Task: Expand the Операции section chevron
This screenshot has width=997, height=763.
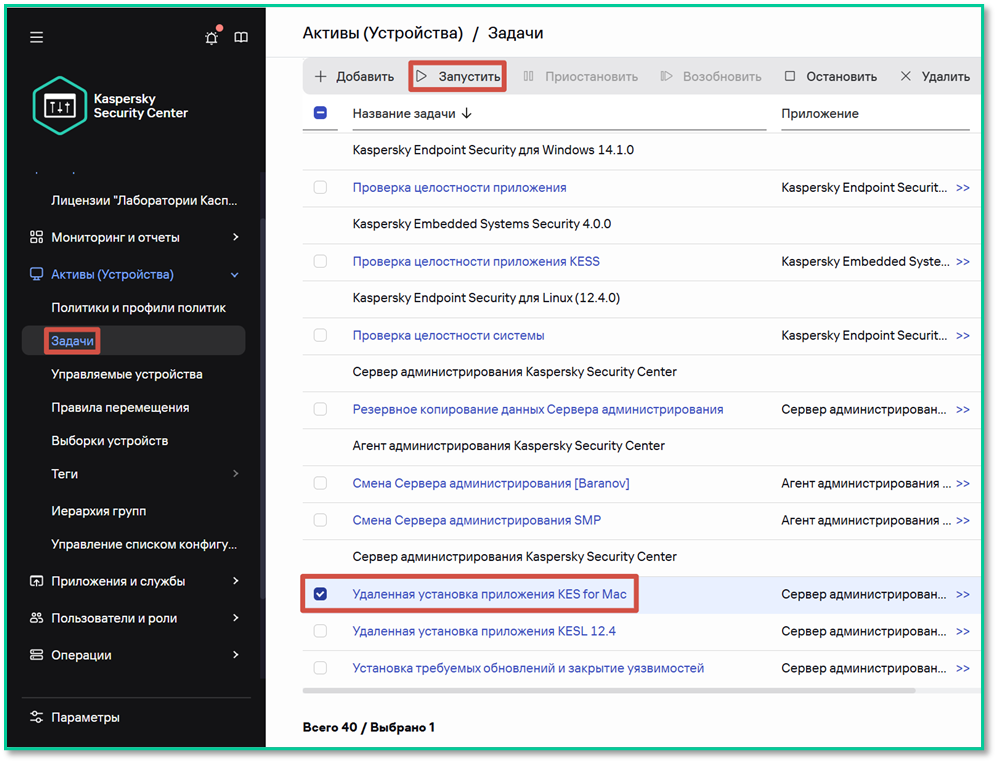Action: (x=235, y=655)
